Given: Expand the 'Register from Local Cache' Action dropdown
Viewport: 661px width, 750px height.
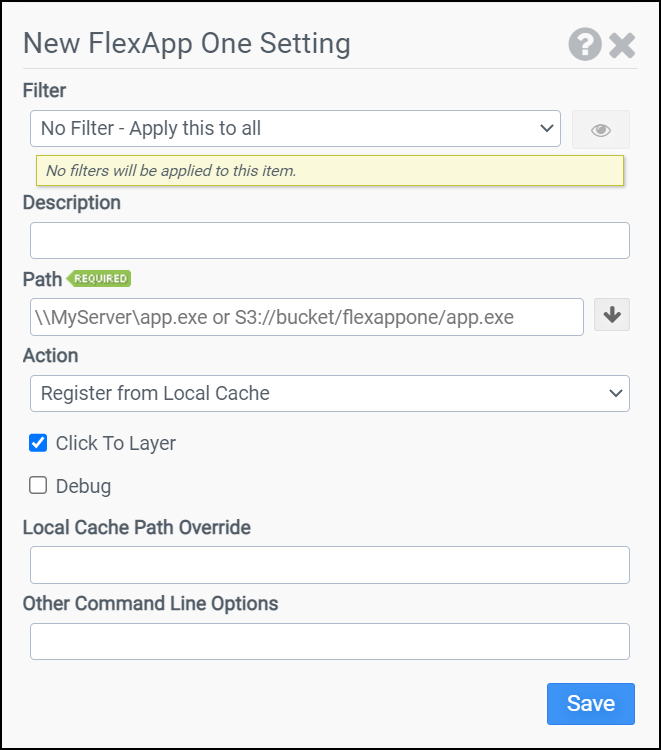Looking at the screenshot, I should pyautogui.click(x=329, y=393).
